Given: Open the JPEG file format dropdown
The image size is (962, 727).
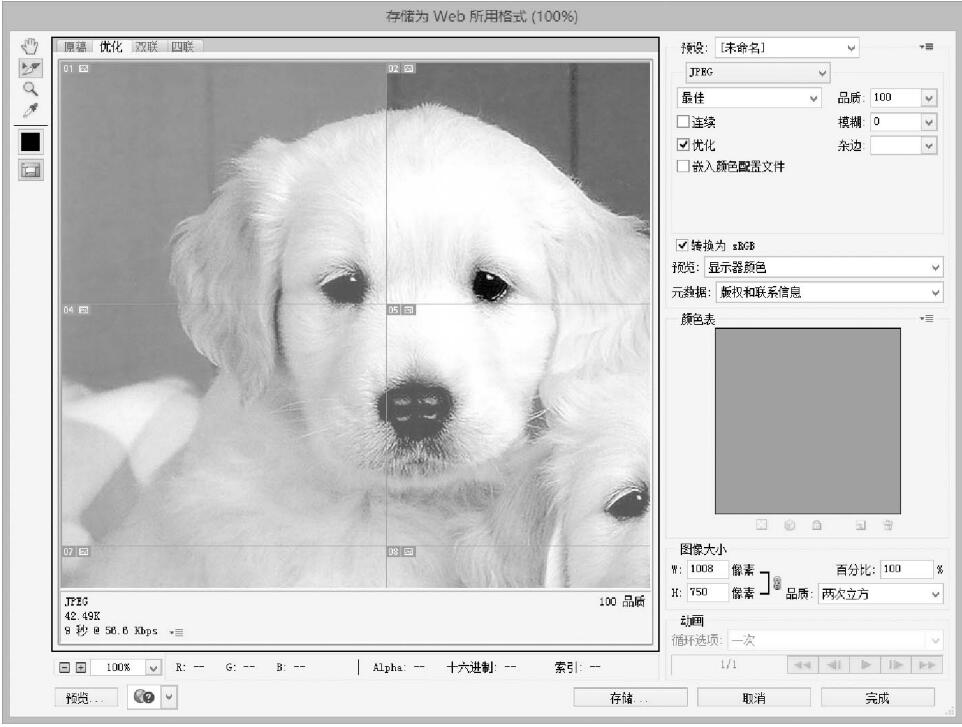Looking at the screenshot, I should tap(758, 73).
